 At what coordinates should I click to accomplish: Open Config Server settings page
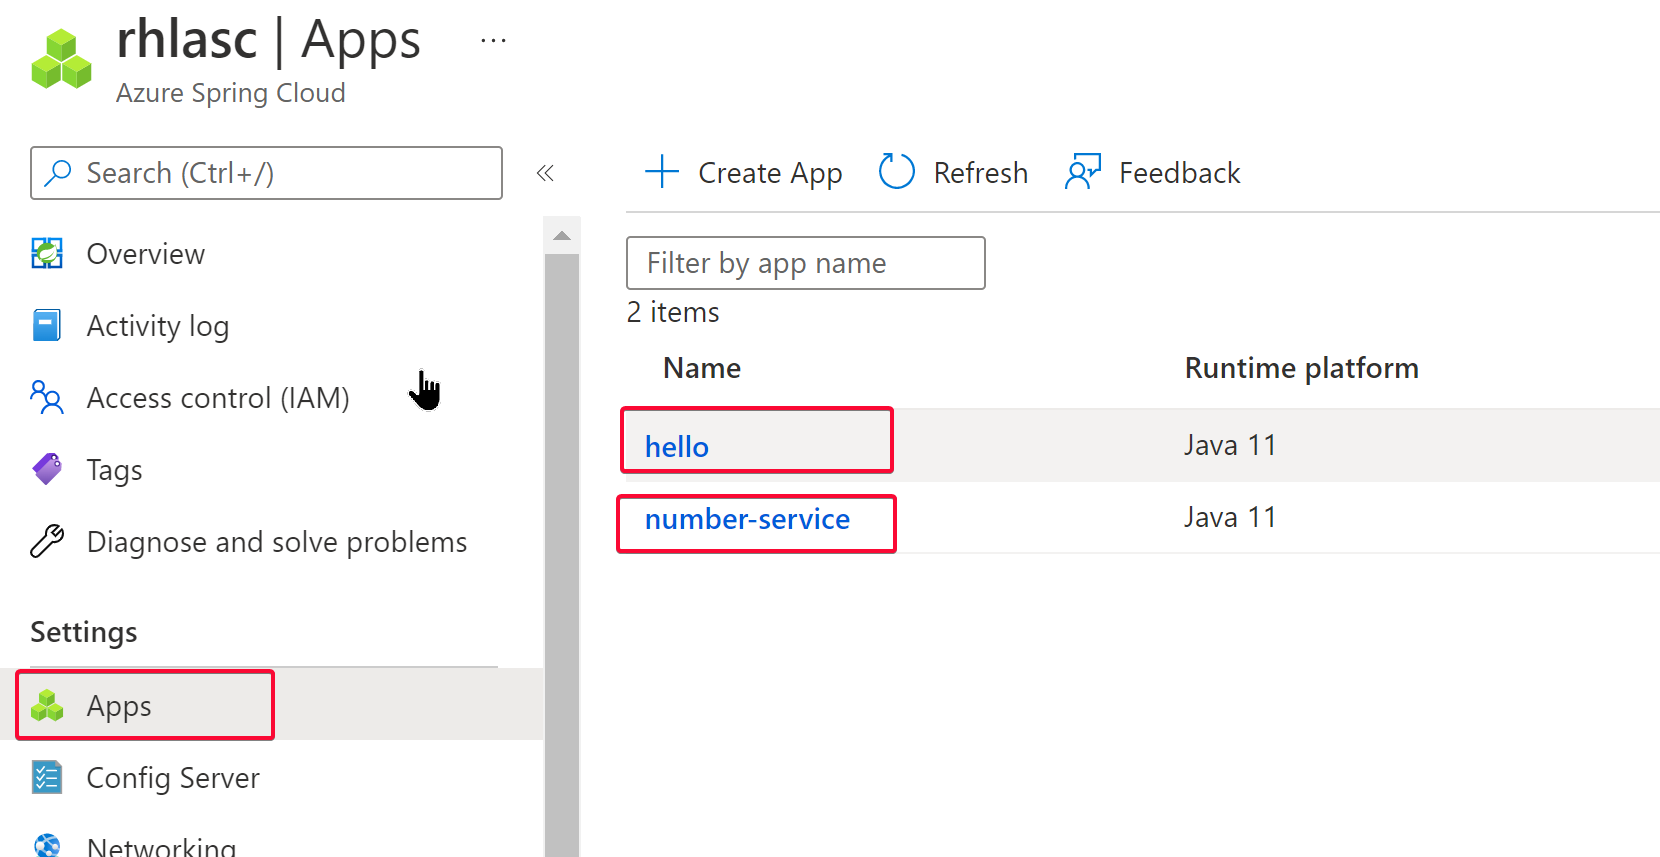(x=172, y=778)
